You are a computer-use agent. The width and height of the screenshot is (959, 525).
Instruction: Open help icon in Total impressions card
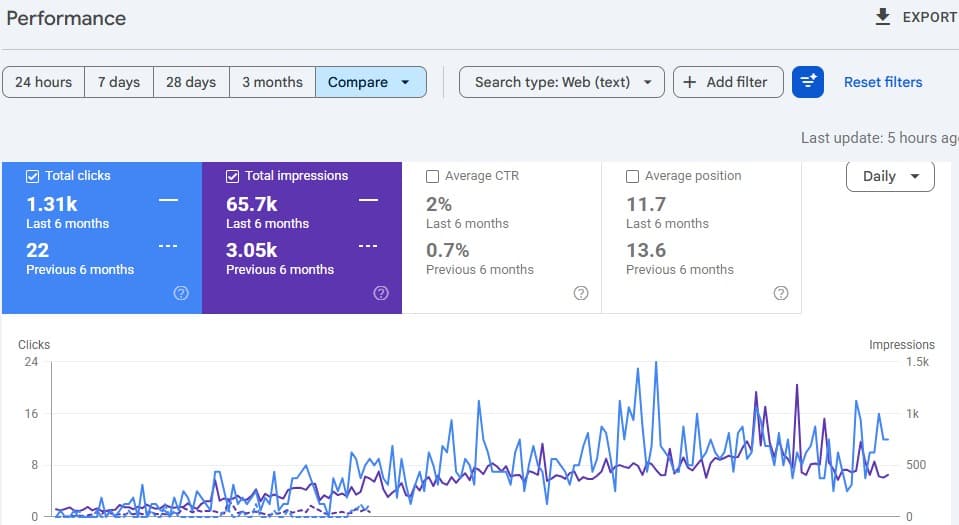click(x=381, y=293)
